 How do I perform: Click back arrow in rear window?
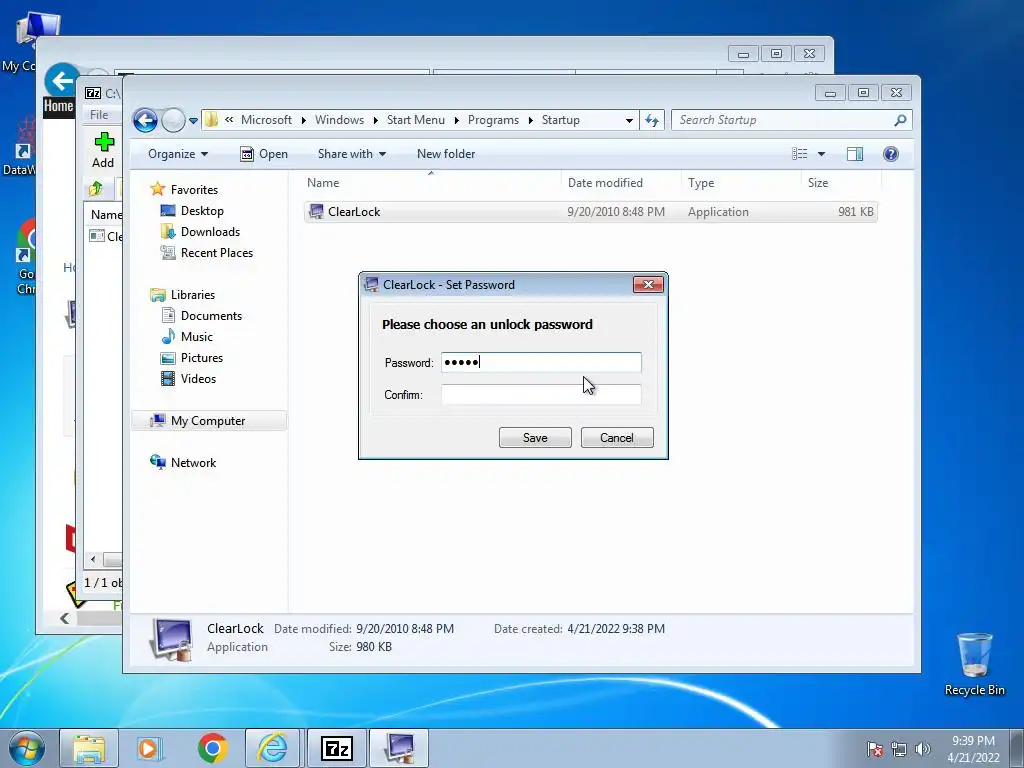62,82
